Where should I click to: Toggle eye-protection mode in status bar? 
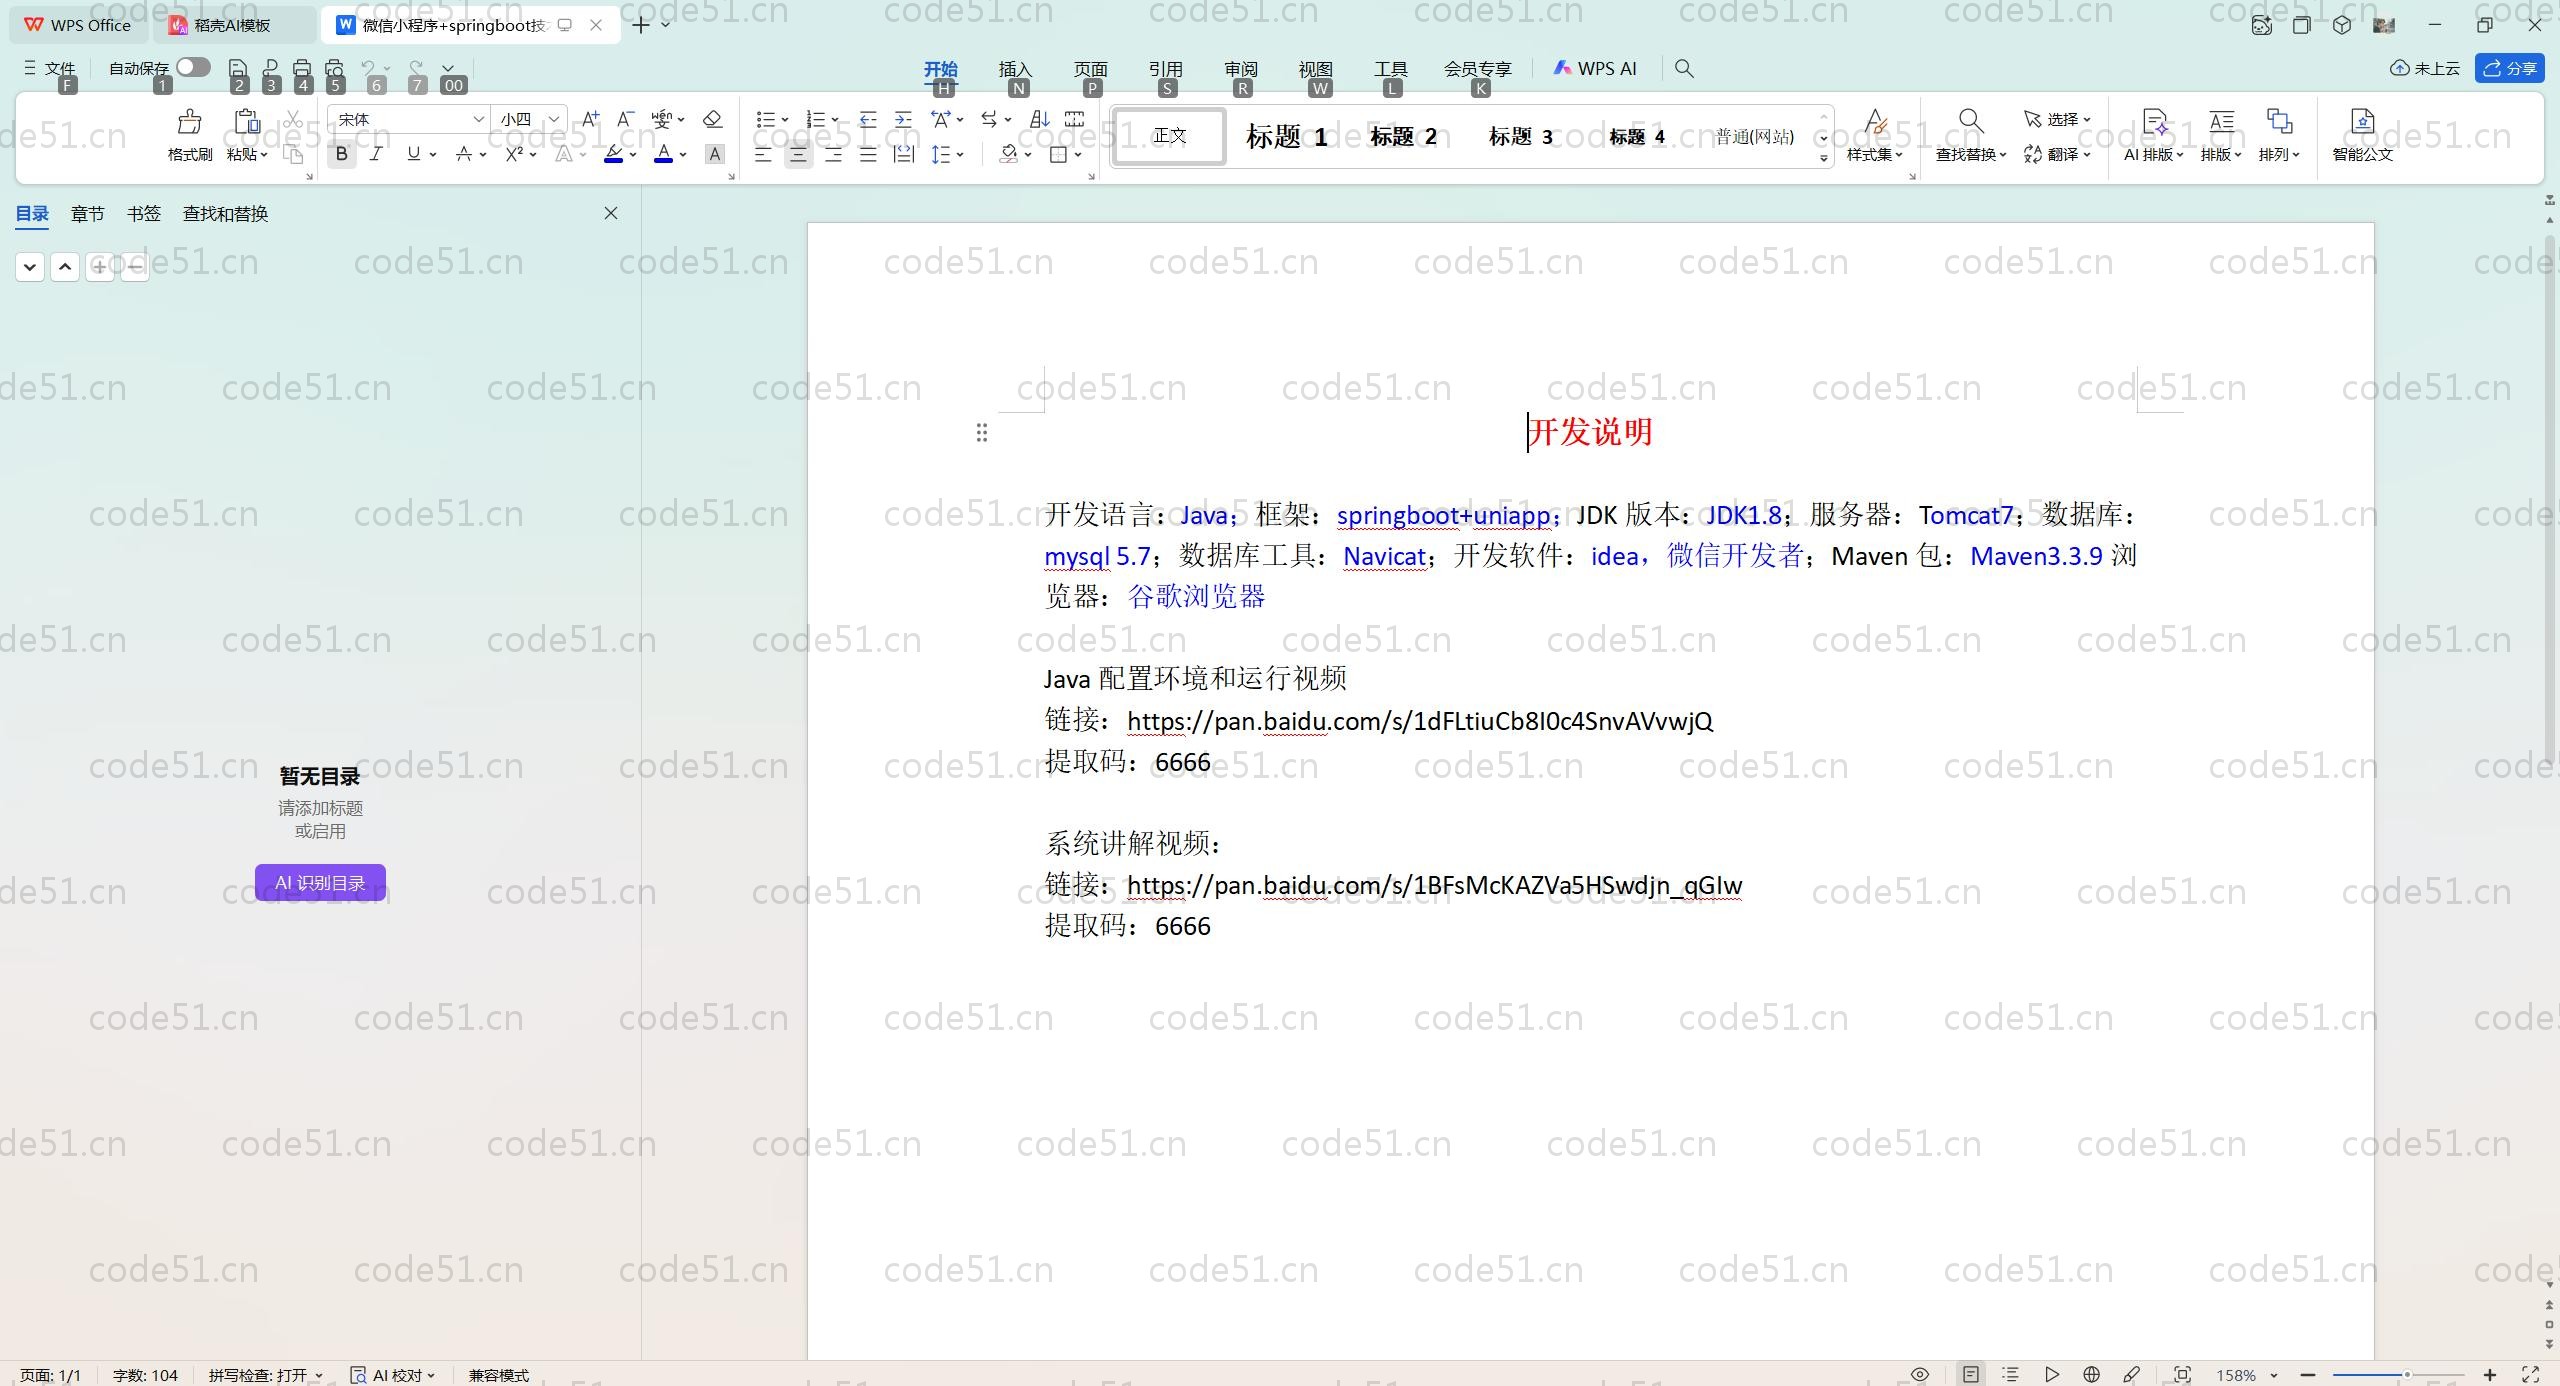pyautogui.click(x=1919, y=1374)
